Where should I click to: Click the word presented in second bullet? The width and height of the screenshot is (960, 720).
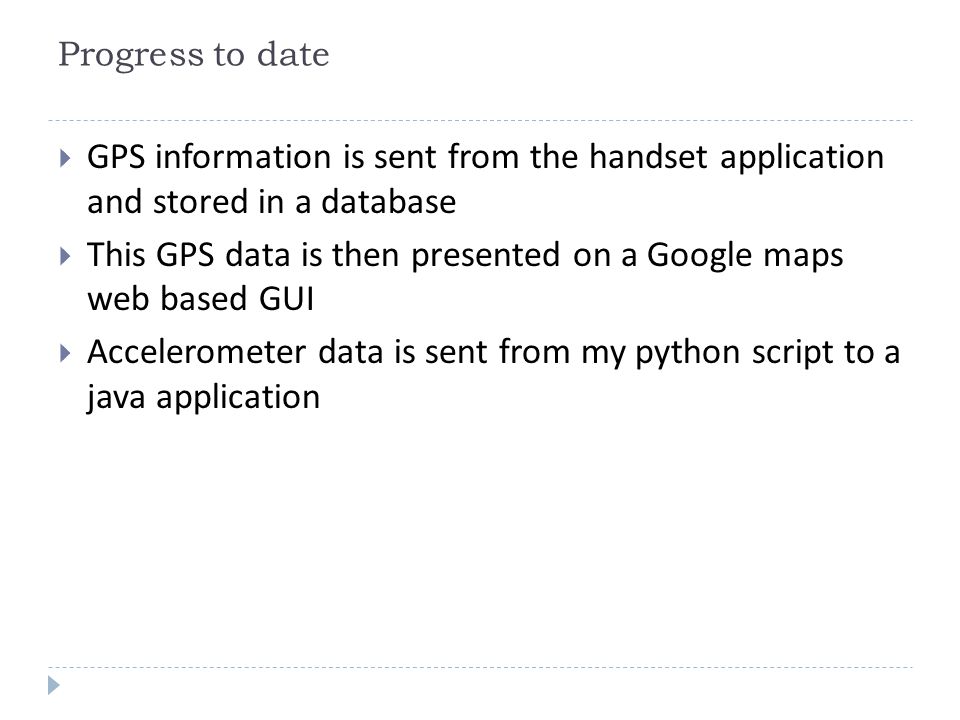pos(486,257)
